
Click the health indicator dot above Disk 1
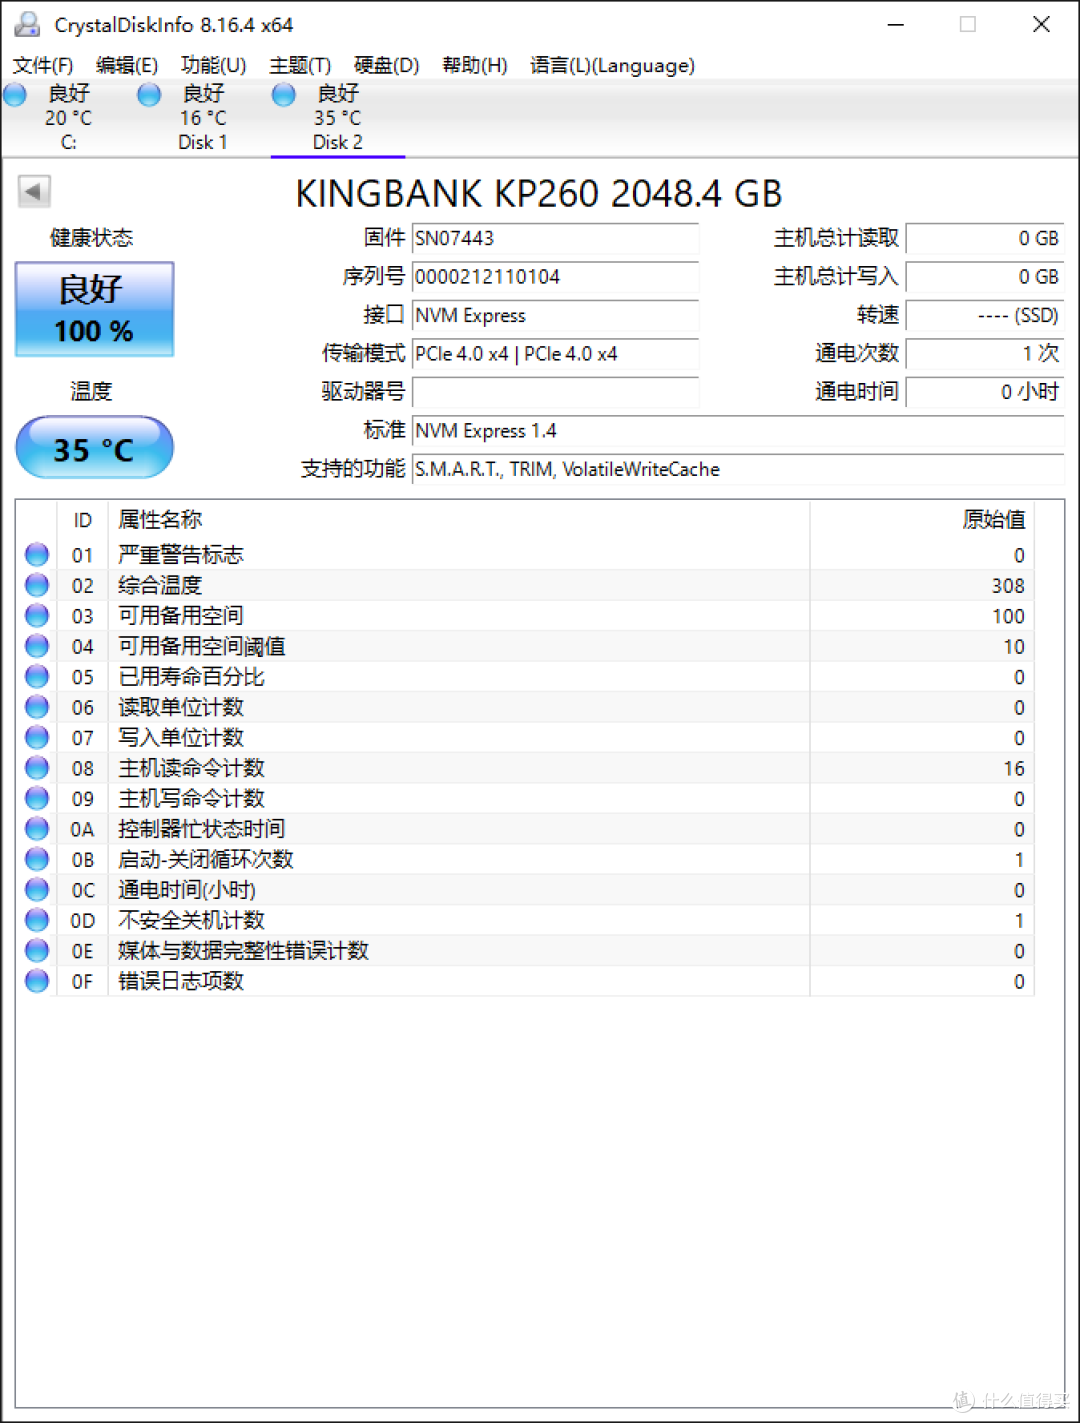[x=148, y=94]
